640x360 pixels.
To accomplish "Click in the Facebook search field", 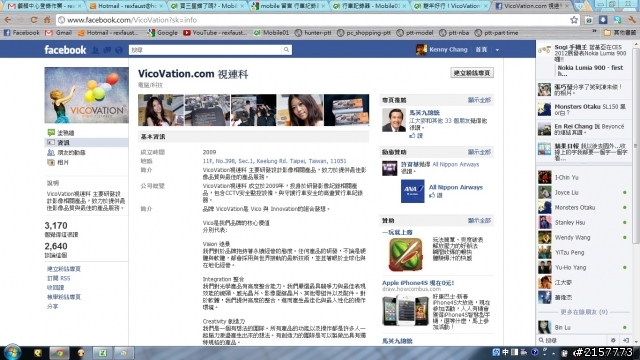I will tap(205, 50).
